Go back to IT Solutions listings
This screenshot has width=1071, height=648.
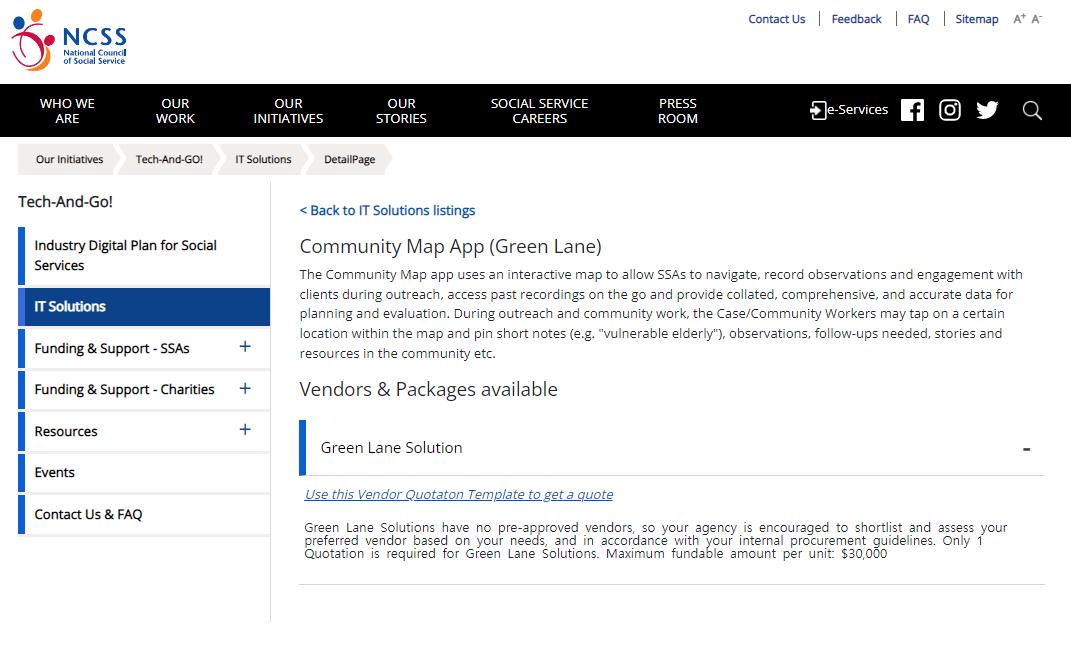[x=387, y=210]
